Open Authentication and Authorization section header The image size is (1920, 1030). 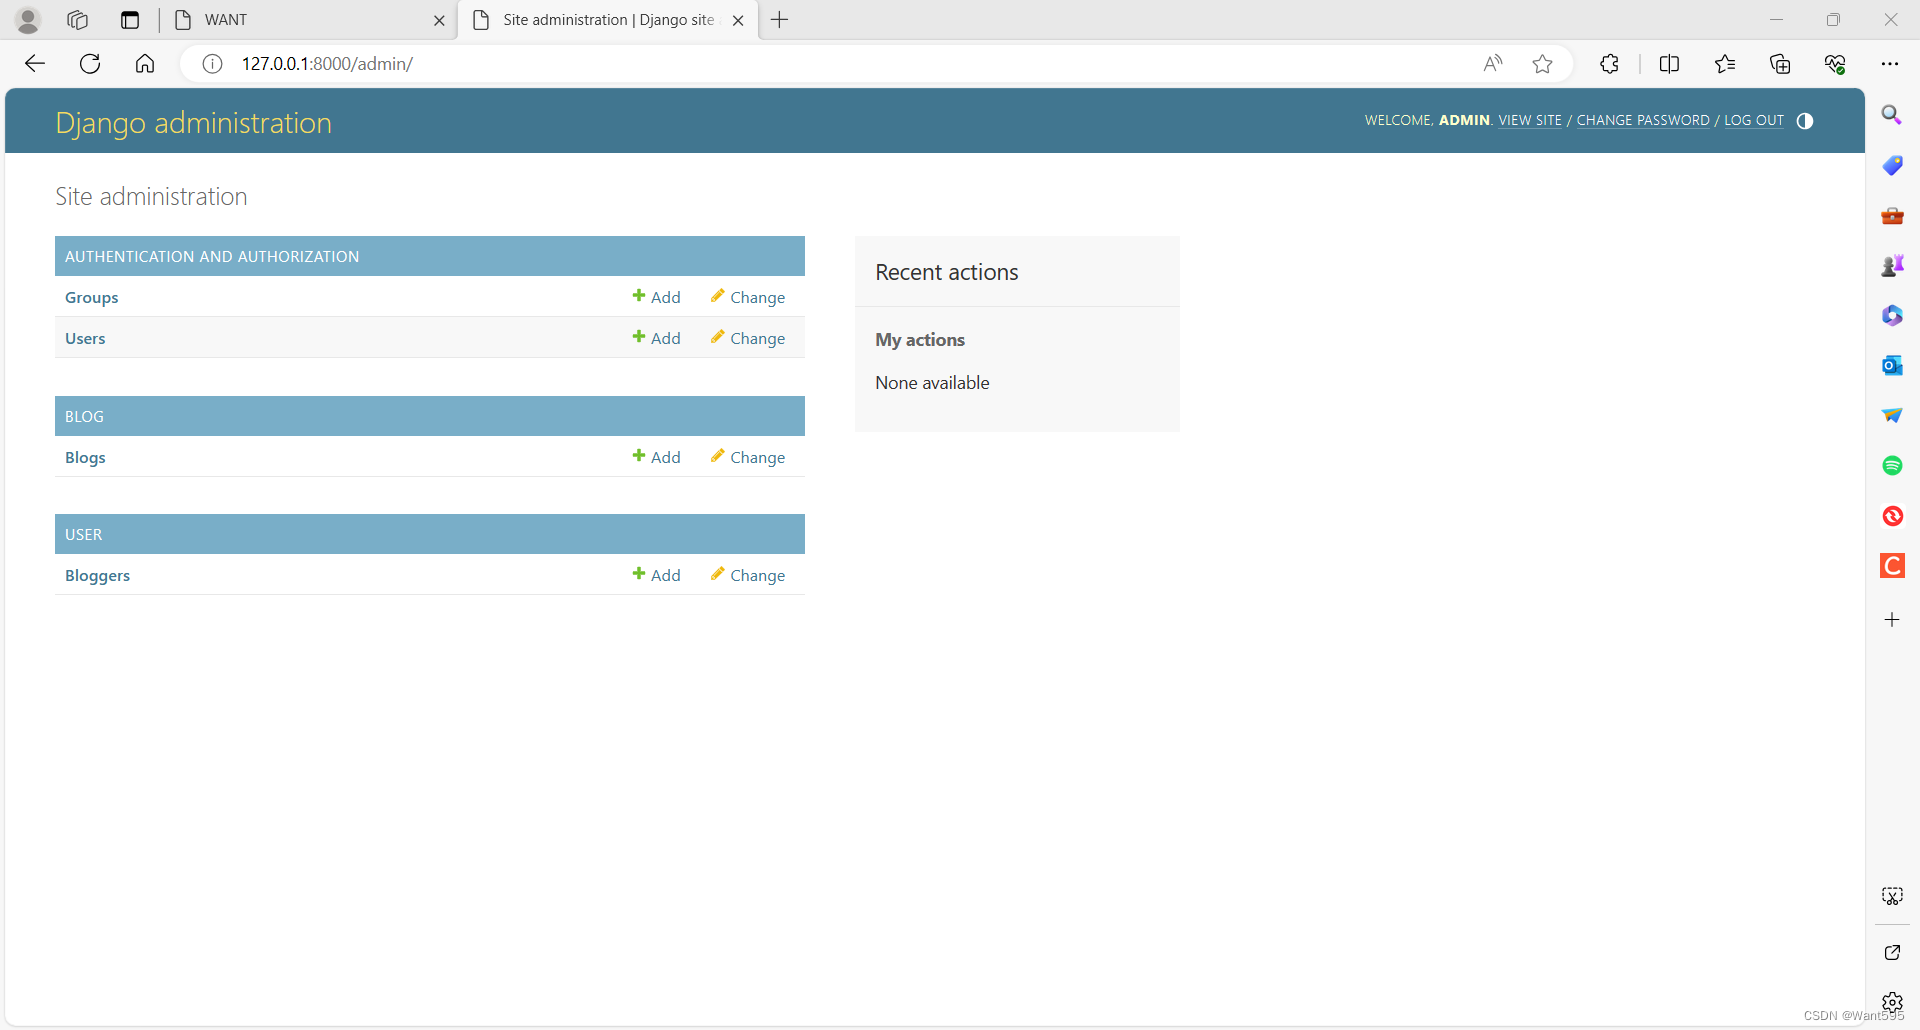click(x=212, y=257)
